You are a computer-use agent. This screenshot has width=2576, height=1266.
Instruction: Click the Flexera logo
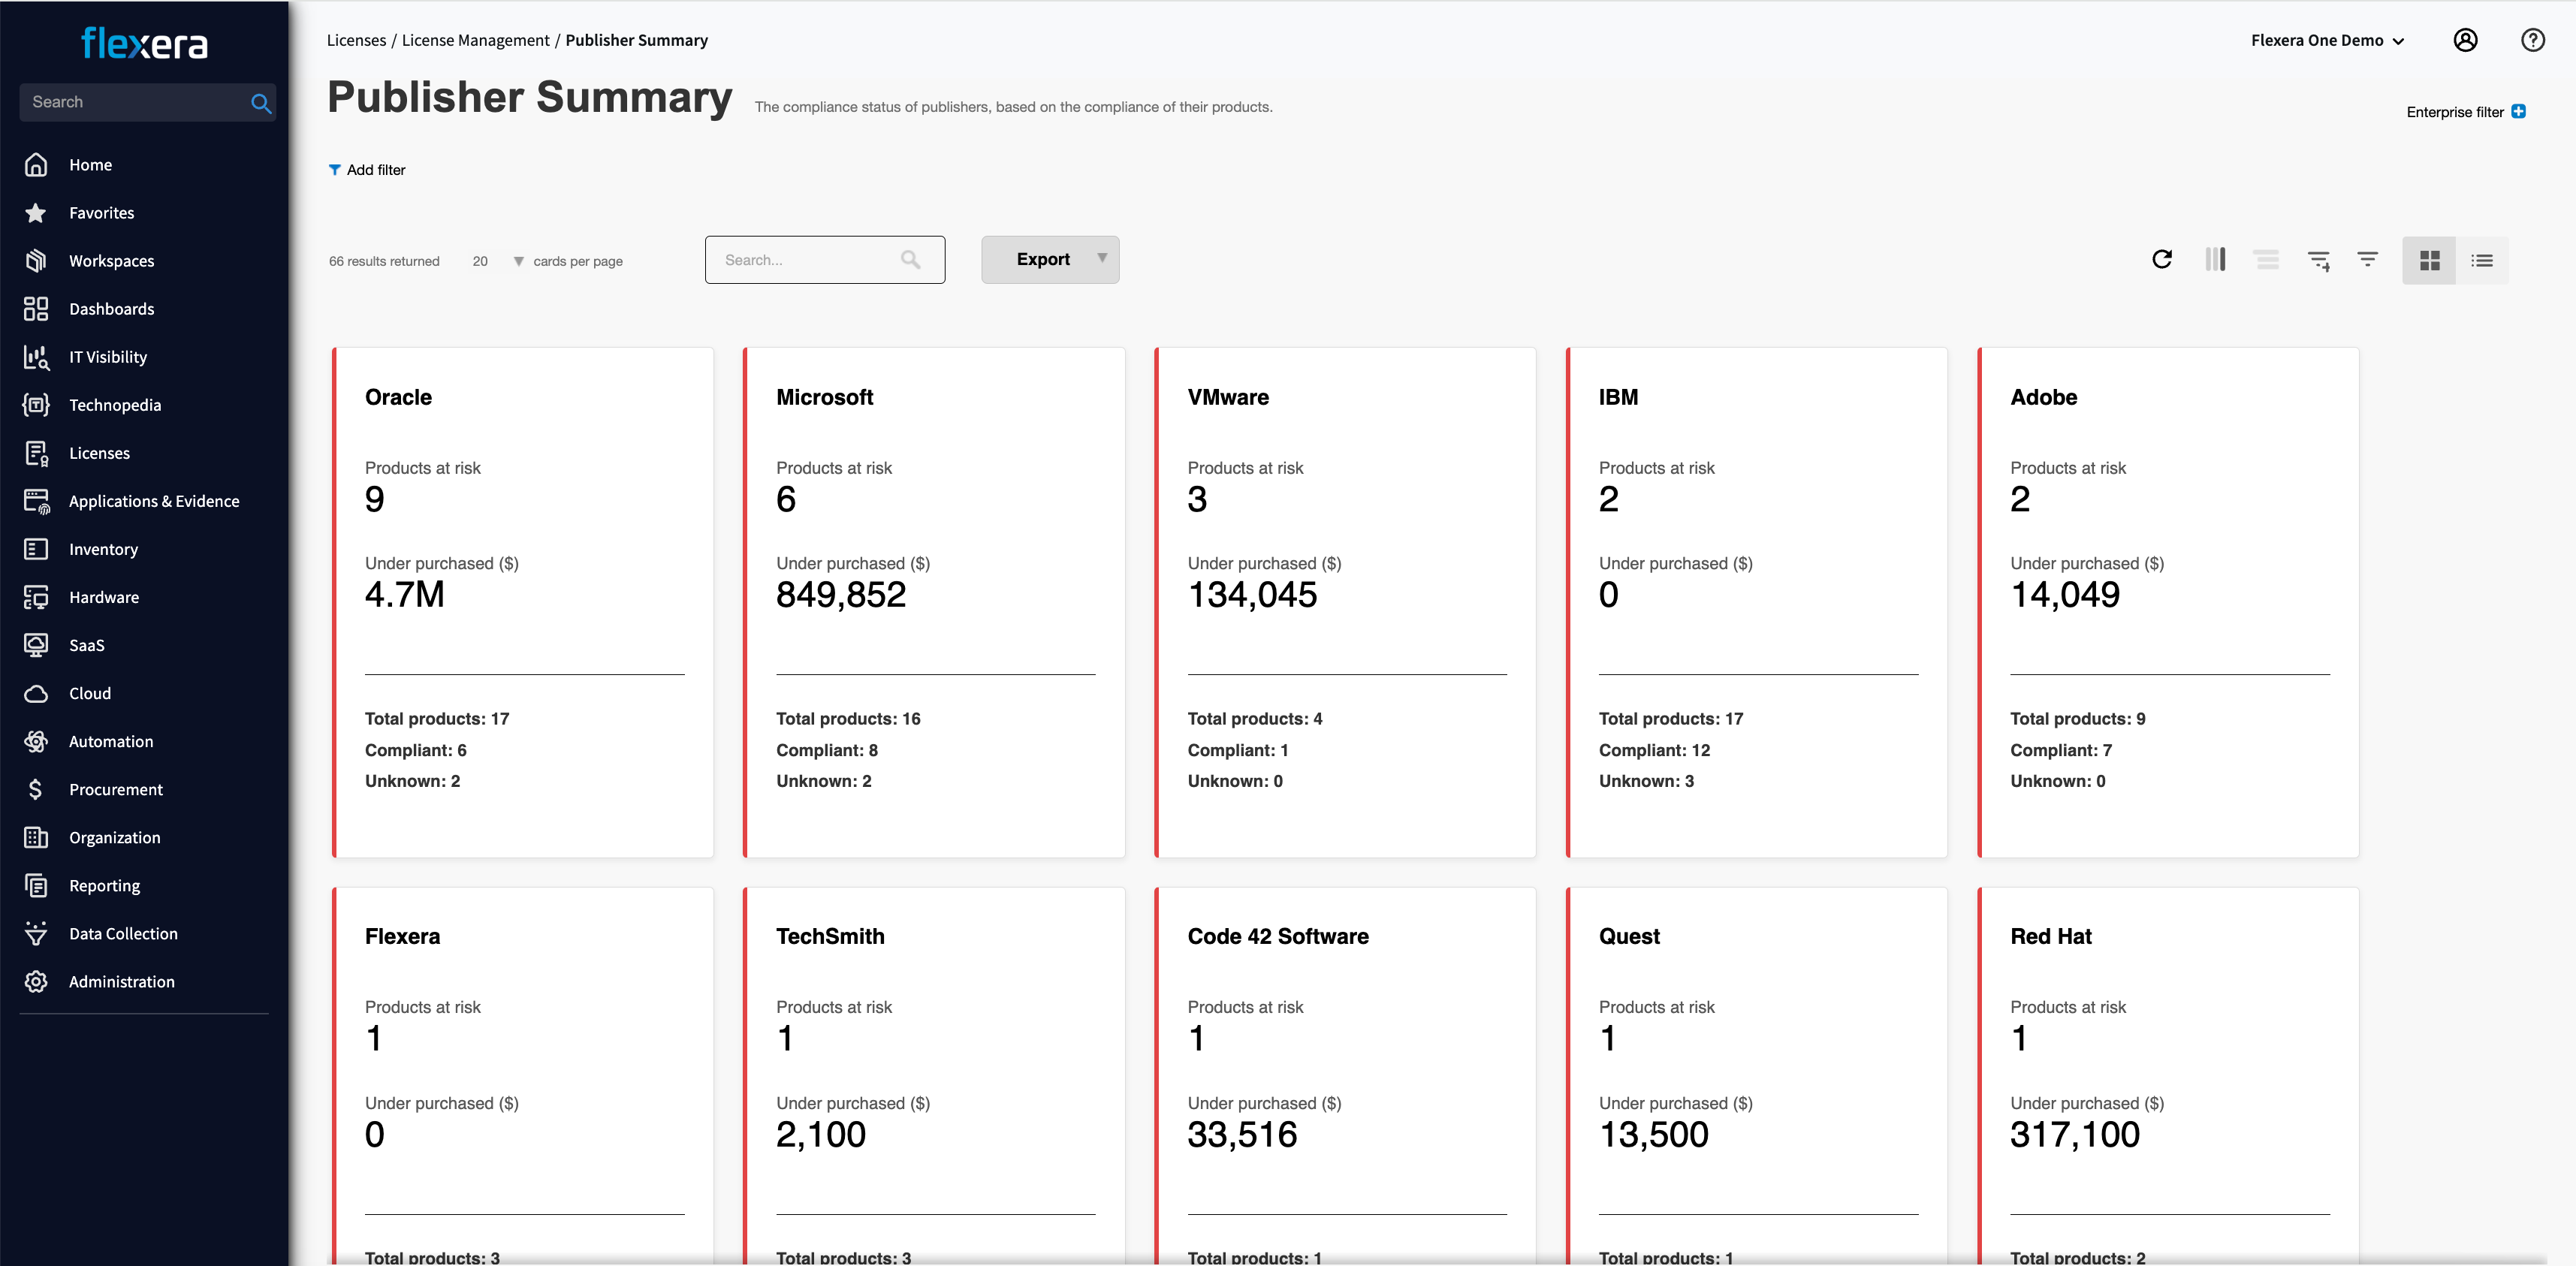[145, 43]
